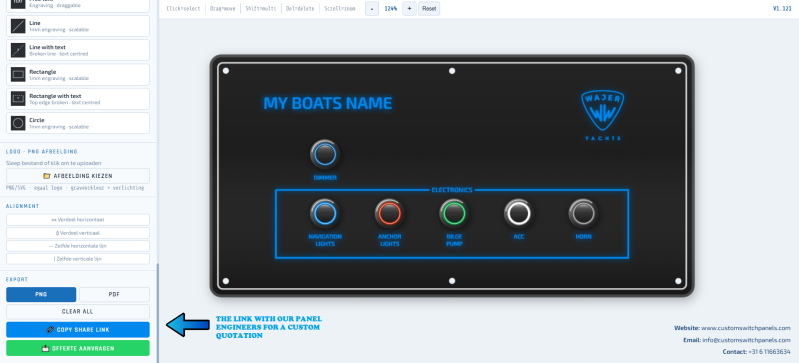
Task: Select the Rectangle engraving icon
Action: [18, 74]
